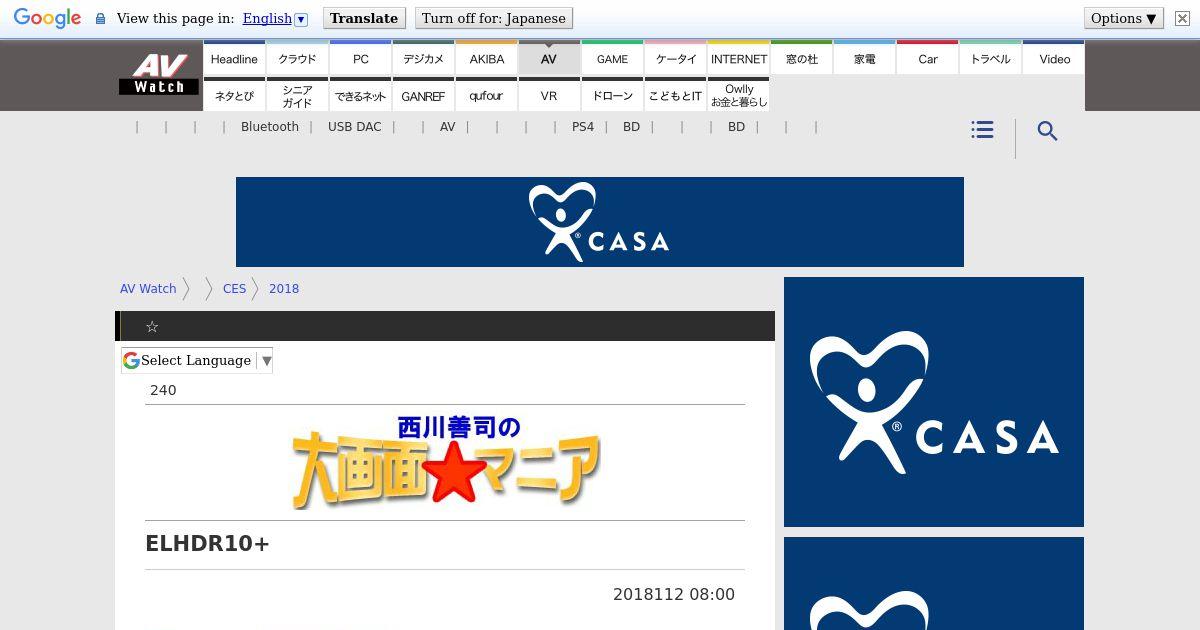Click the 240 text above column banner

point(163,390)
